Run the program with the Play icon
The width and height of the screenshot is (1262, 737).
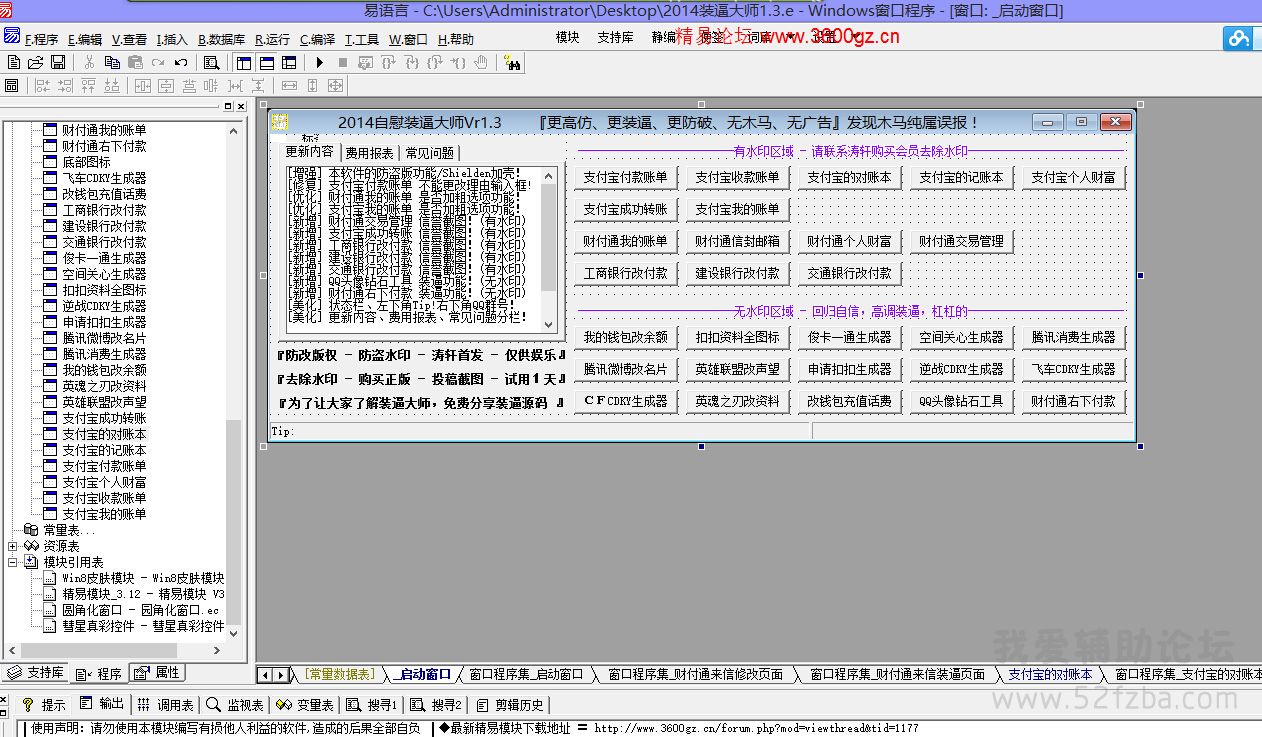pos(320,62)
